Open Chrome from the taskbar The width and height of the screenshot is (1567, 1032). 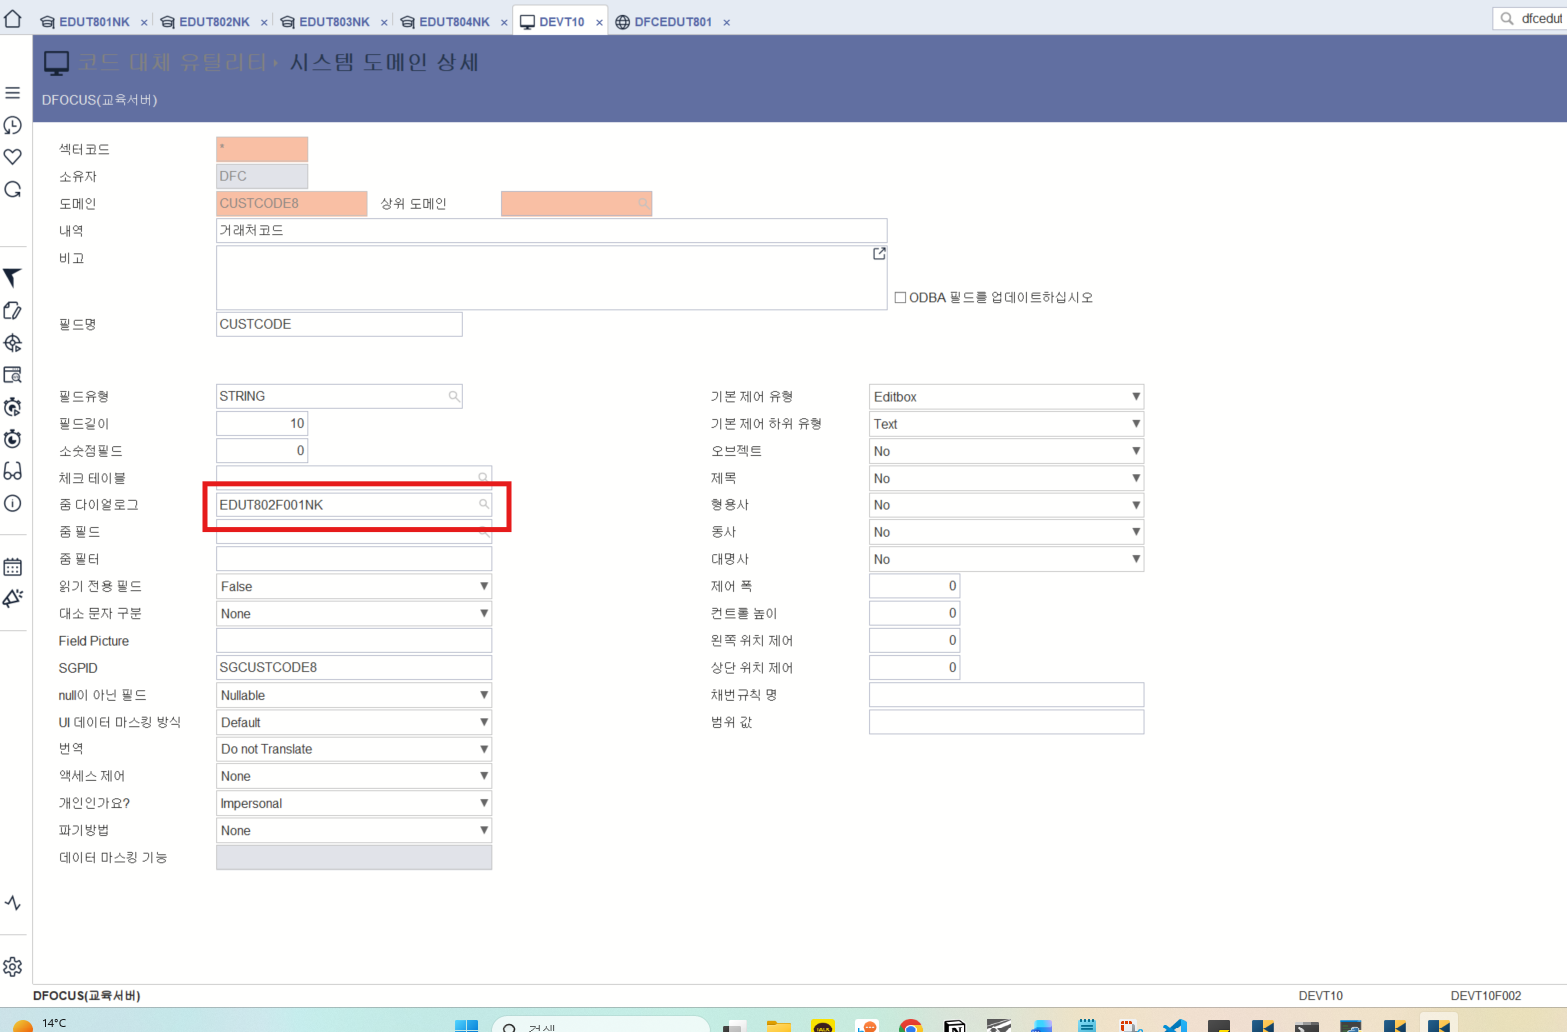pyautogui.click(x=910, y=1025)
